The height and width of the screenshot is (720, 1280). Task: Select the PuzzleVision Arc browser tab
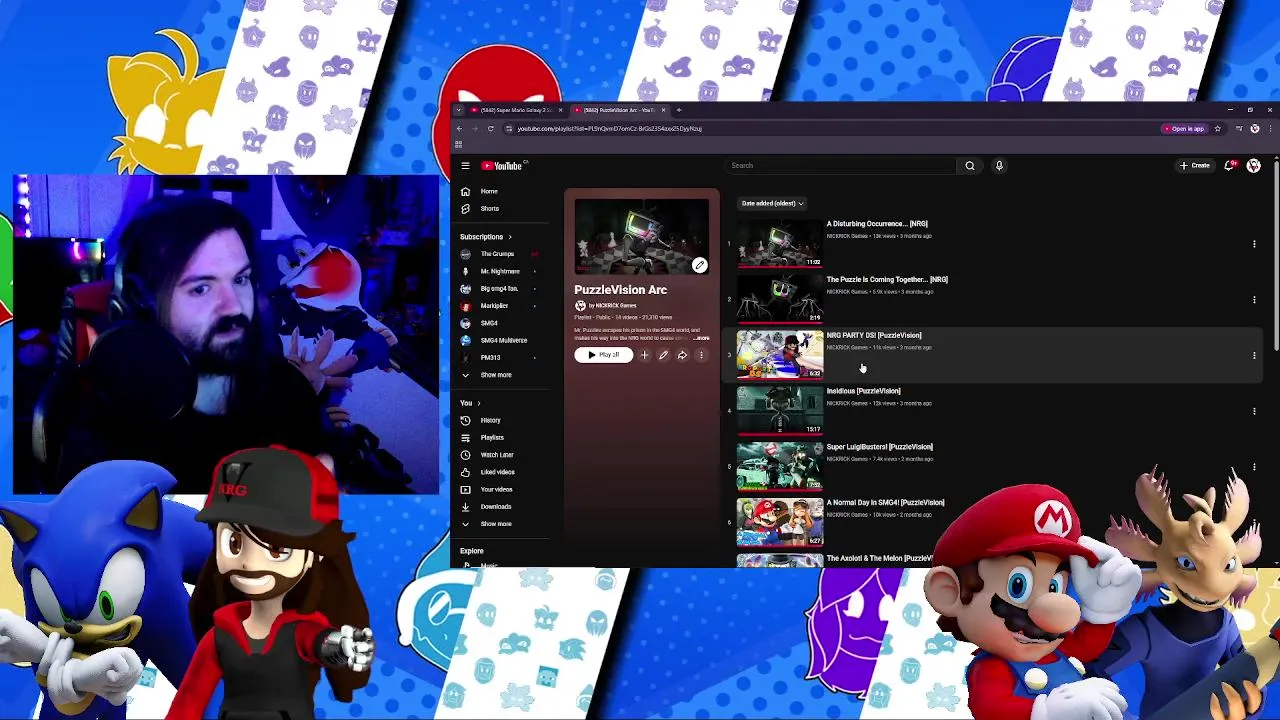(x=617, y=110)
